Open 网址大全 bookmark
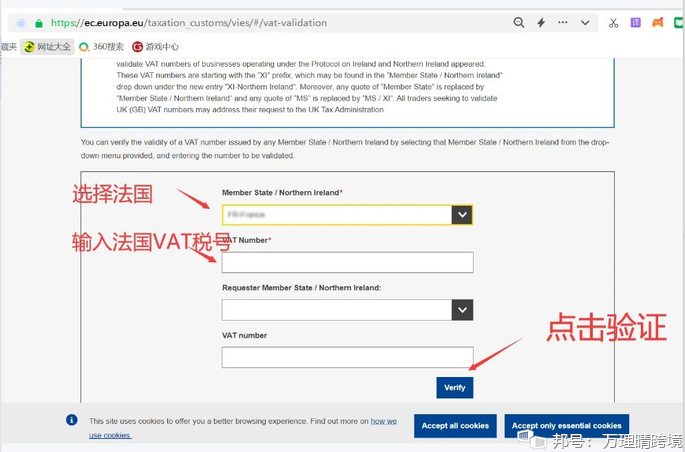Screen dimensions: 685x452 point(47,47)
